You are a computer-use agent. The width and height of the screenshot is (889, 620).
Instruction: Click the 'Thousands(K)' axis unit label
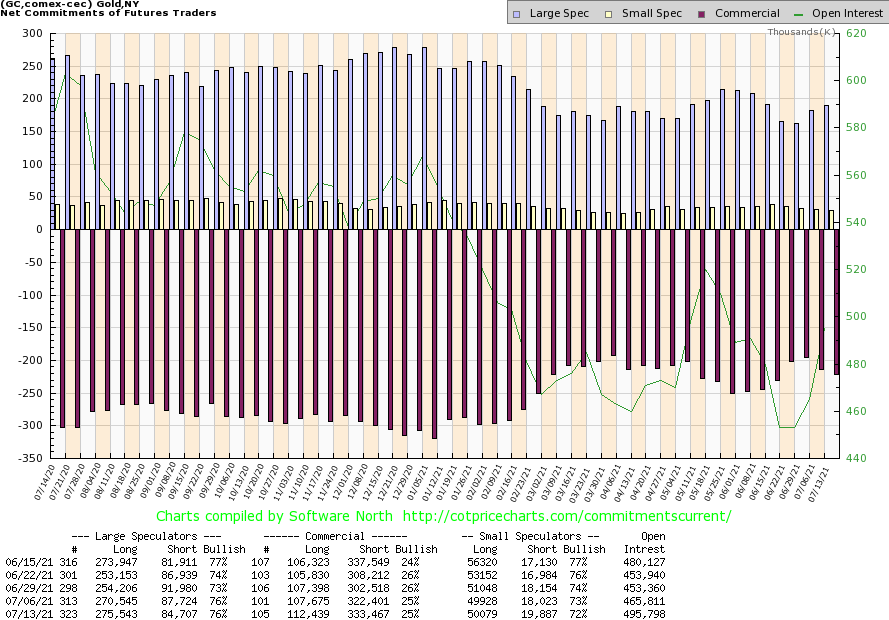pyautogui.click(x=802, y=32)
